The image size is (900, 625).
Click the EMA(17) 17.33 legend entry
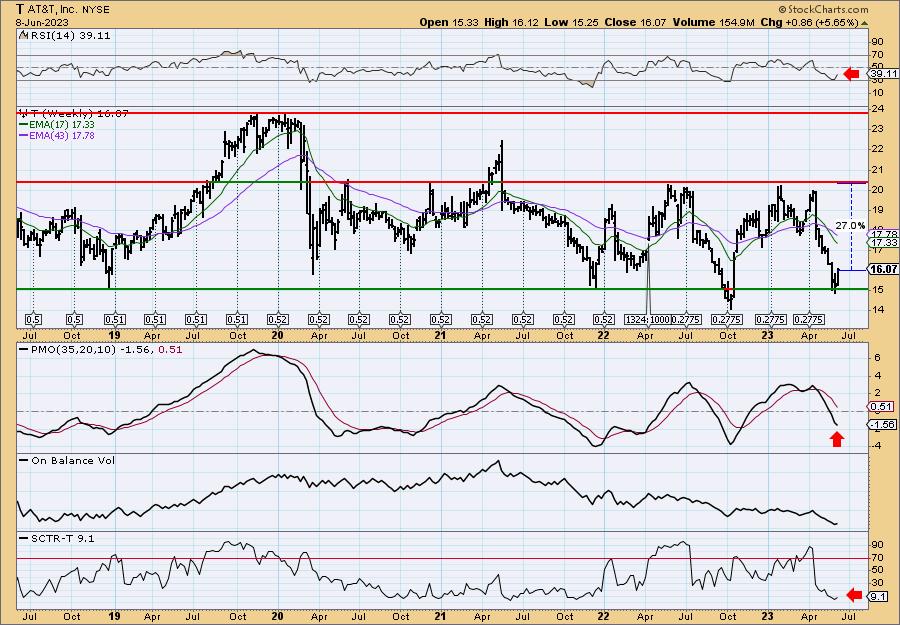pyautogui.click(x=56, y=125)
